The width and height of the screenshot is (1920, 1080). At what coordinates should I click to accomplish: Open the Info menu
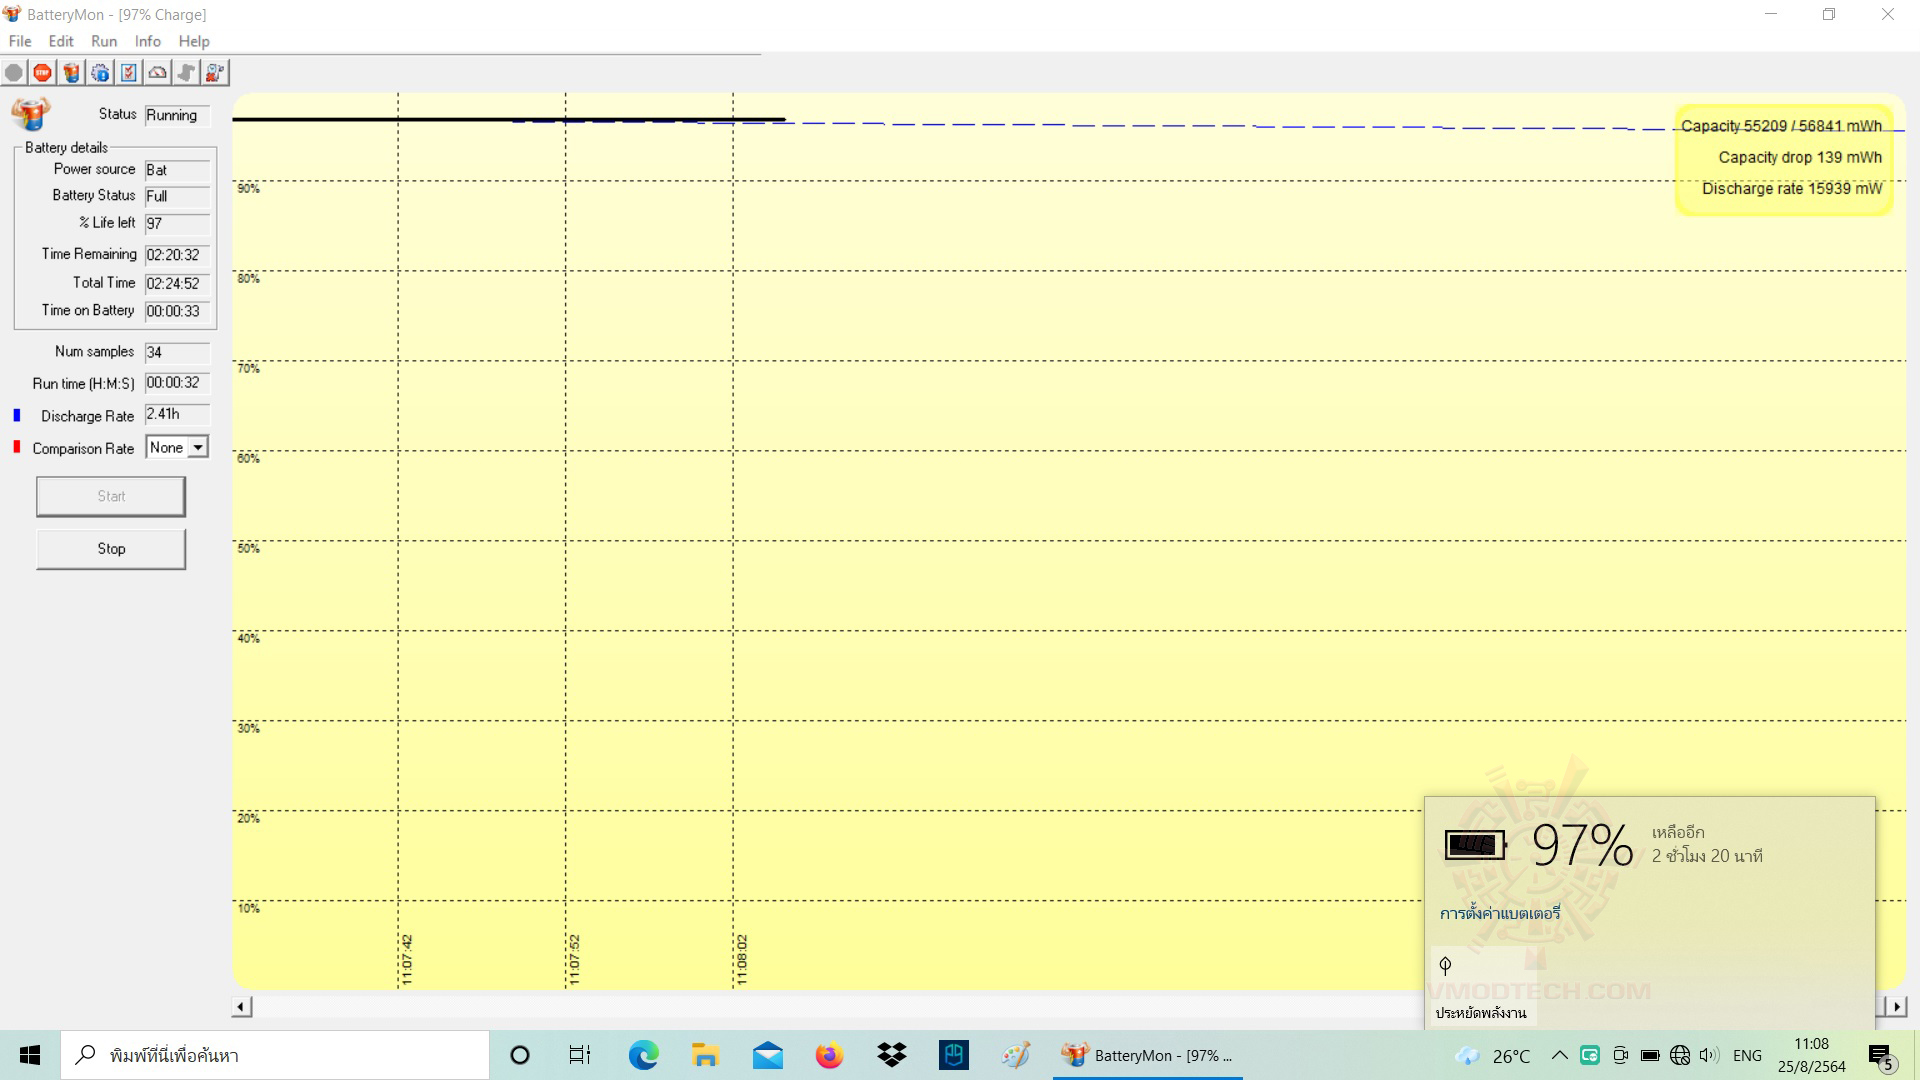pyautogui.click(x=147, y=41)
